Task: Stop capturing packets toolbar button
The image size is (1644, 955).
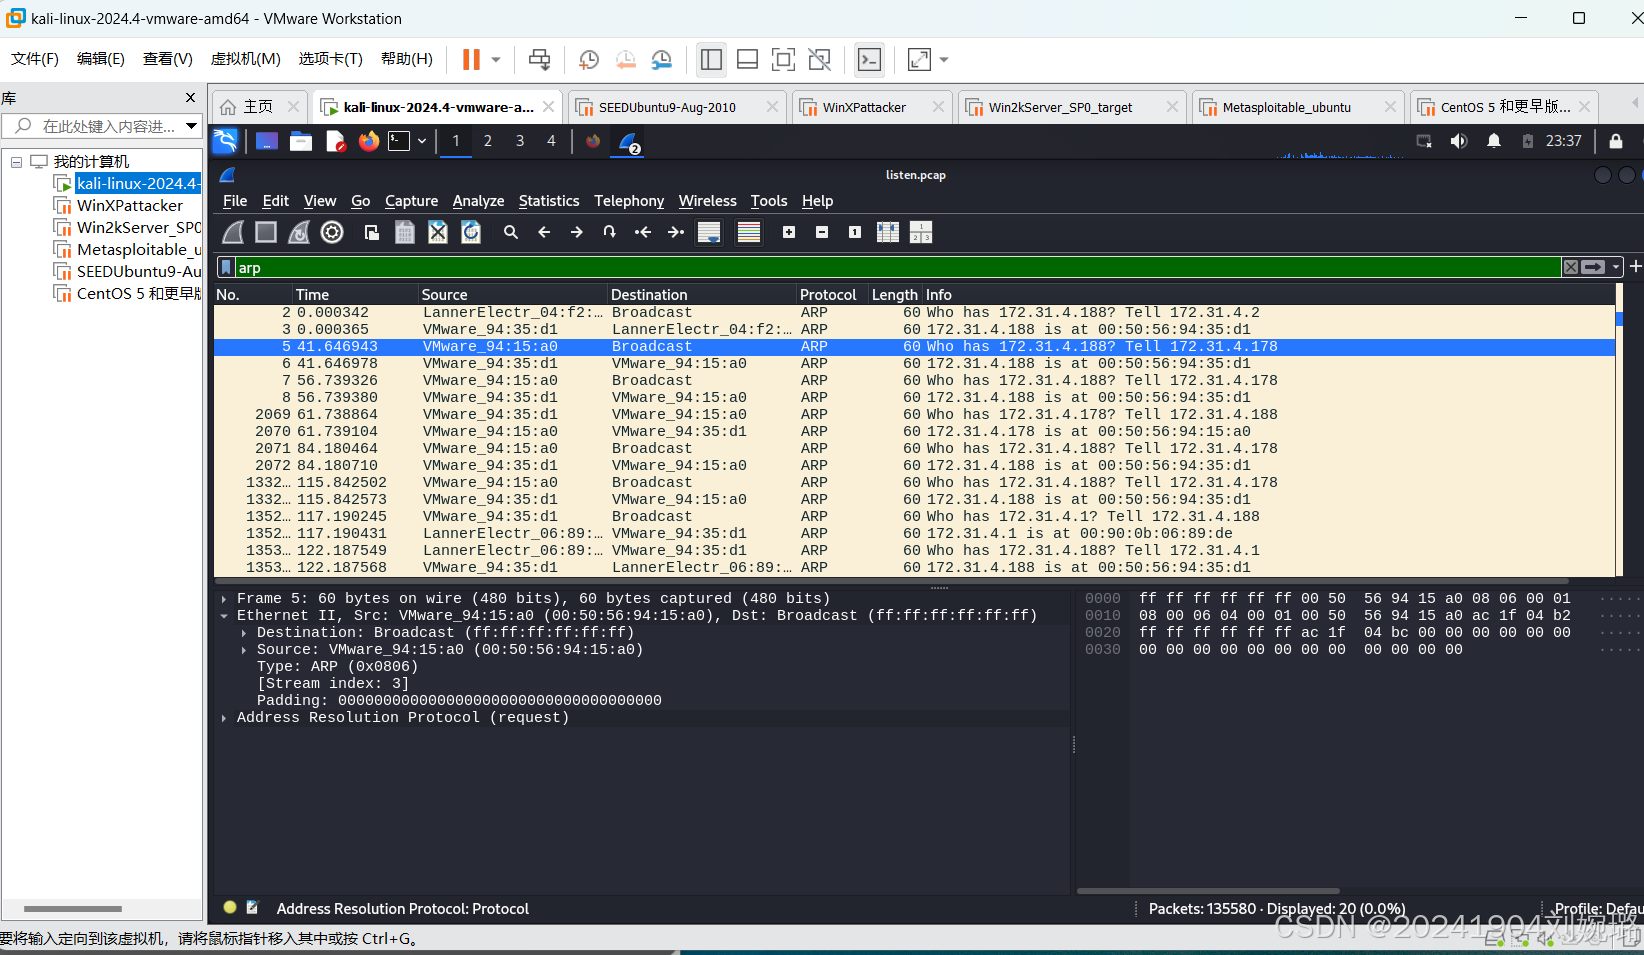Action: coord(266,232)
